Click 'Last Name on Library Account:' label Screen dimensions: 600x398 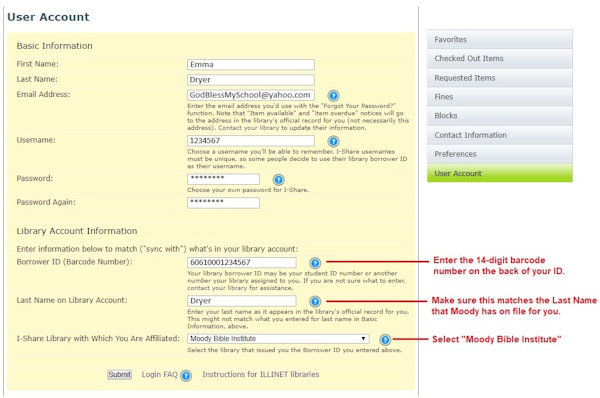click(x=72, y=300)
